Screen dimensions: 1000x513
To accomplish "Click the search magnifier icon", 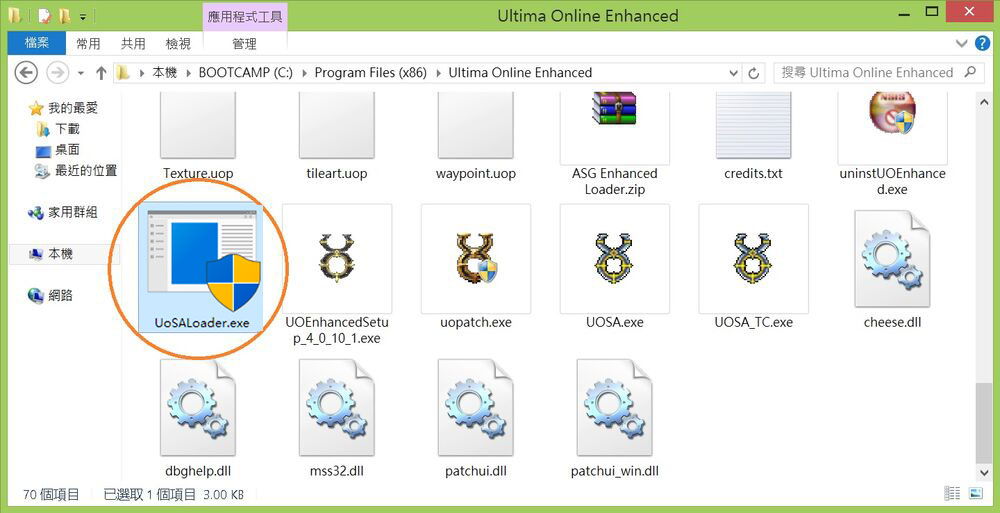I will coord(970,72).
